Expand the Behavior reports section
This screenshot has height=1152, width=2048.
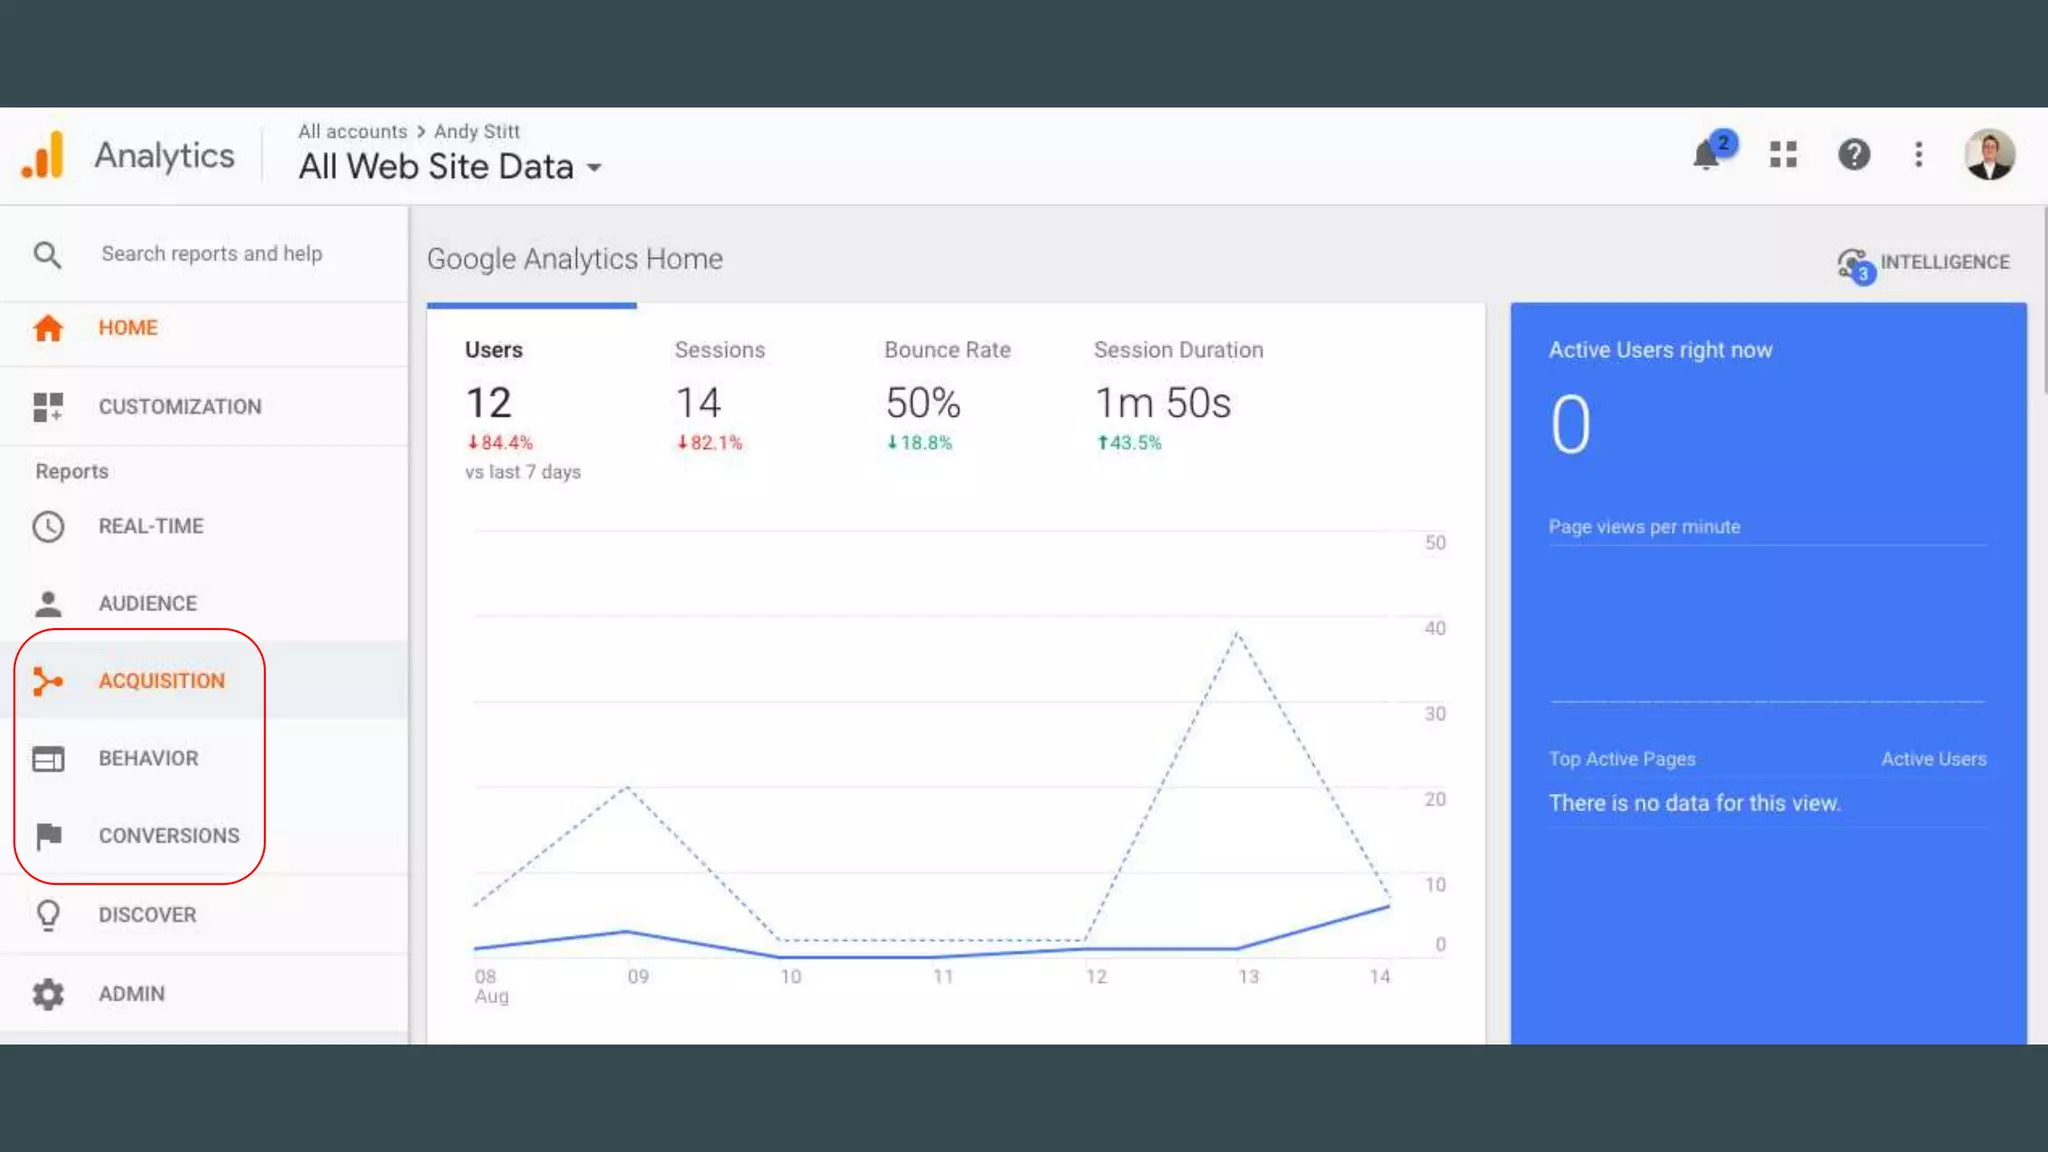148,758
